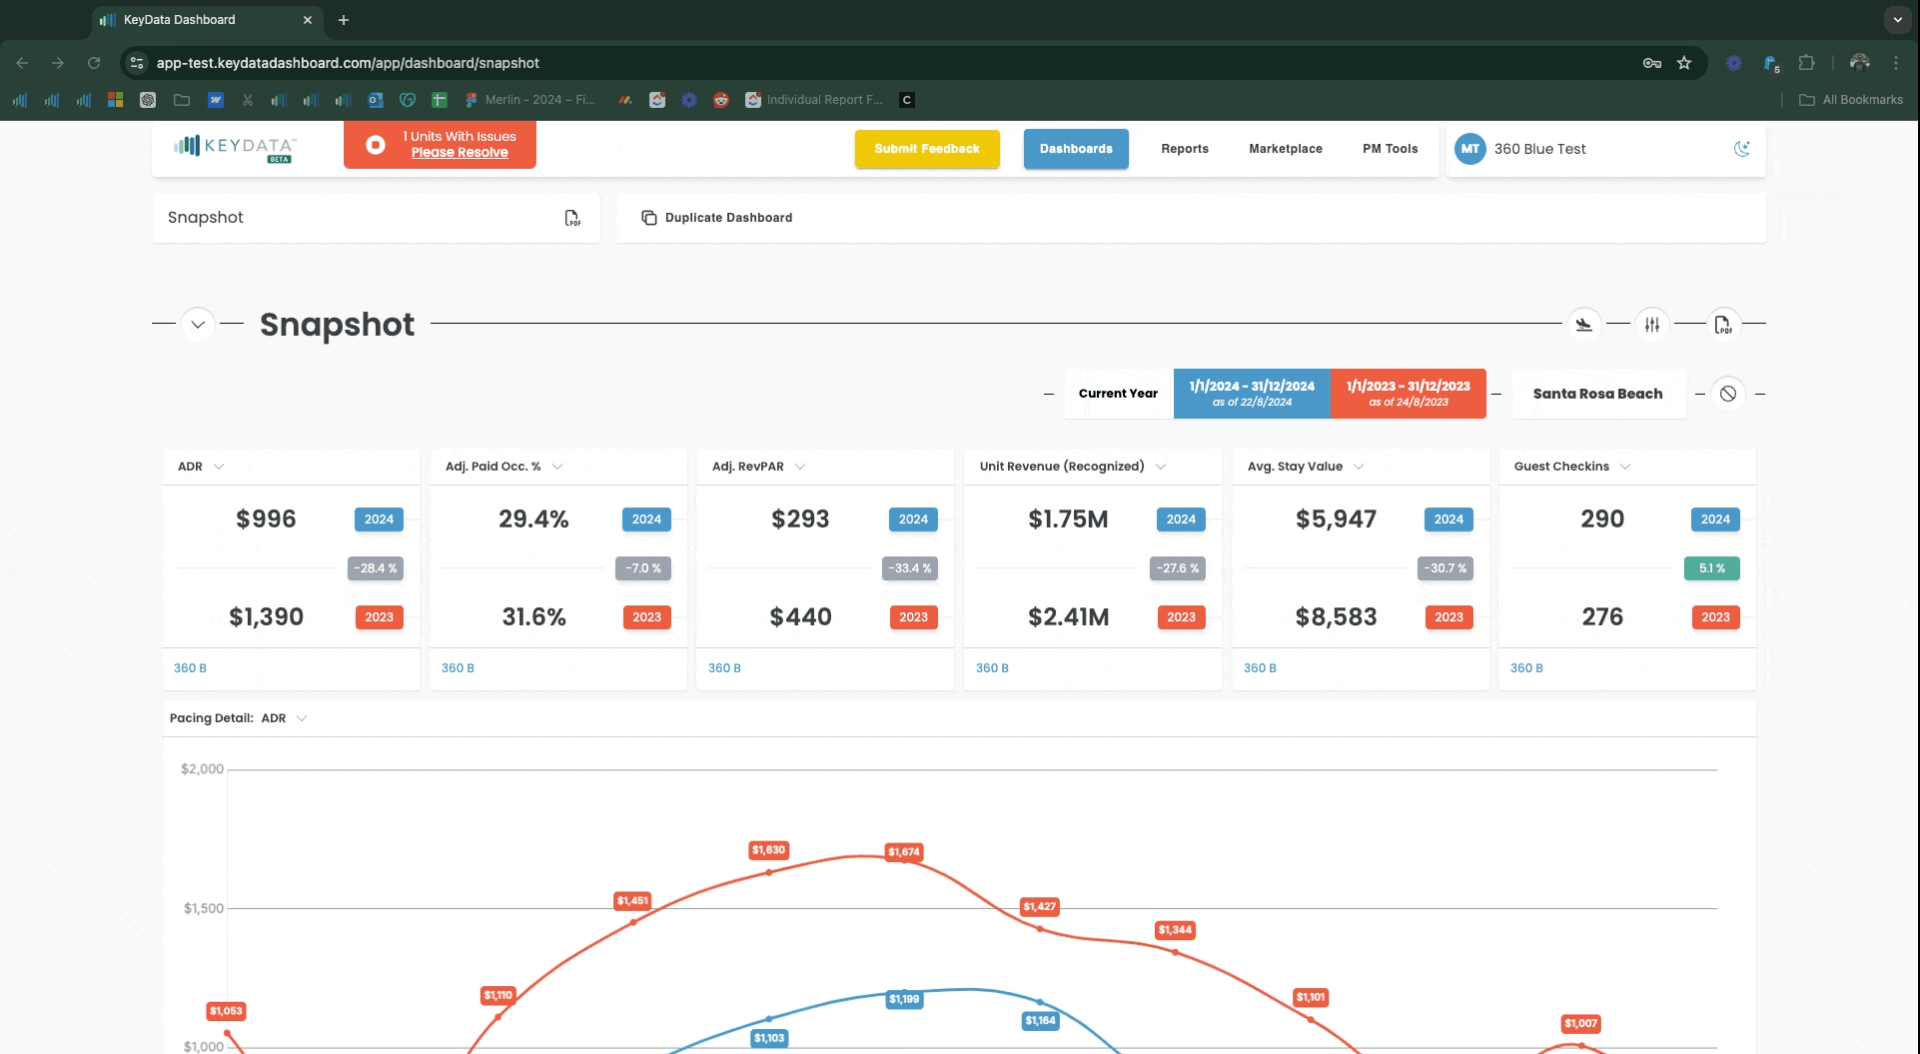The image size is (1920, 1054).
Task: Click the Snapshot PDF export icon
Action: (572, 218)
